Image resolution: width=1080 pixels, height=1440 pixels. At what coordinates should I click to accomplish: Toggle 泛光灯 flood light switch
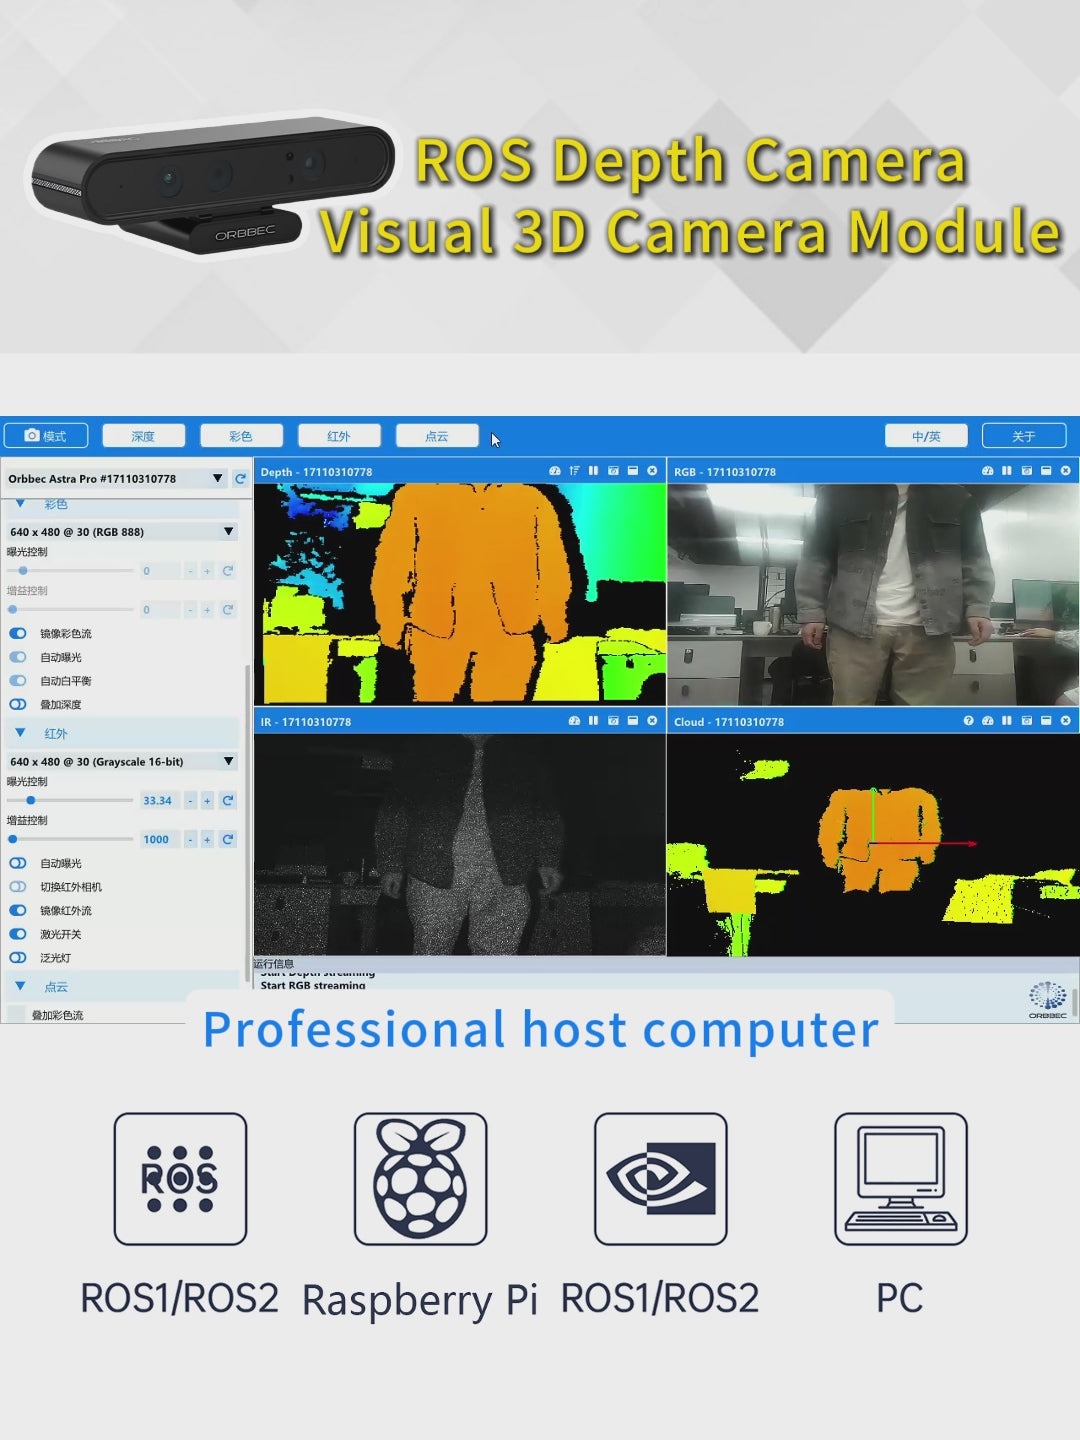pyautogui.click(x=18, y=958)
